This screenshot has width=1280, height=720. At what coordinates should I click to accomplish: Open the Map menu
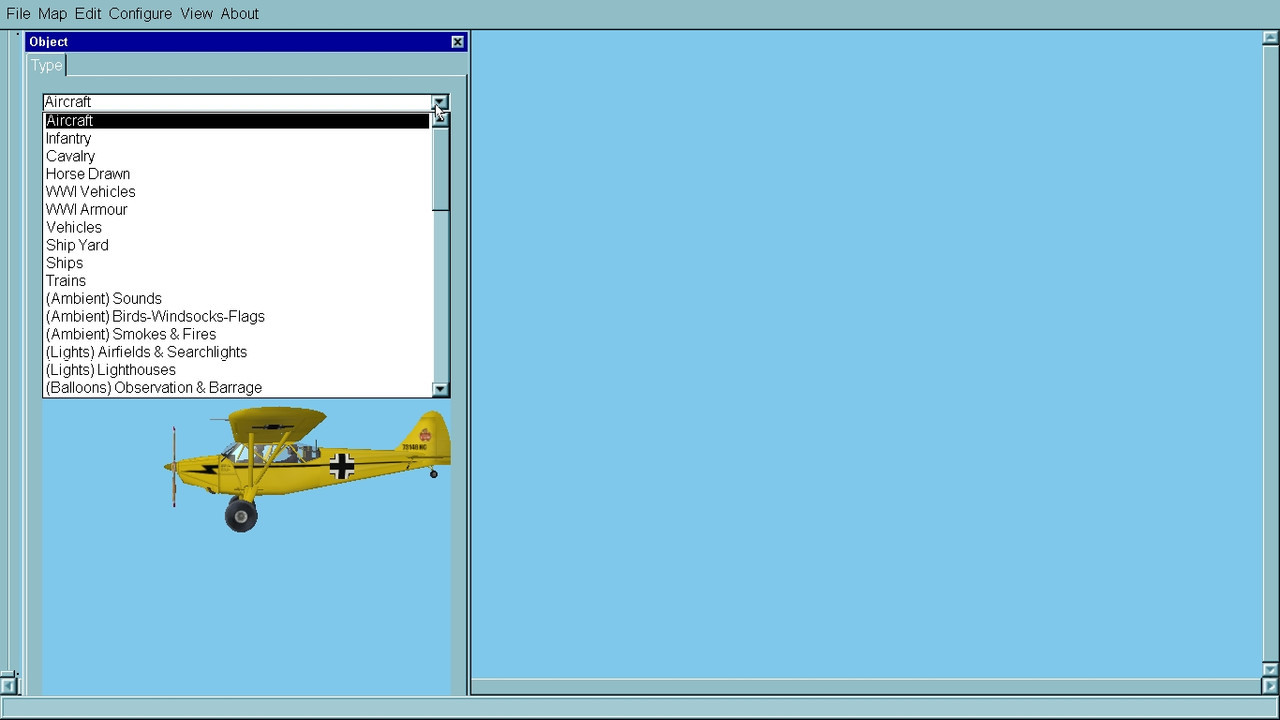52,14
